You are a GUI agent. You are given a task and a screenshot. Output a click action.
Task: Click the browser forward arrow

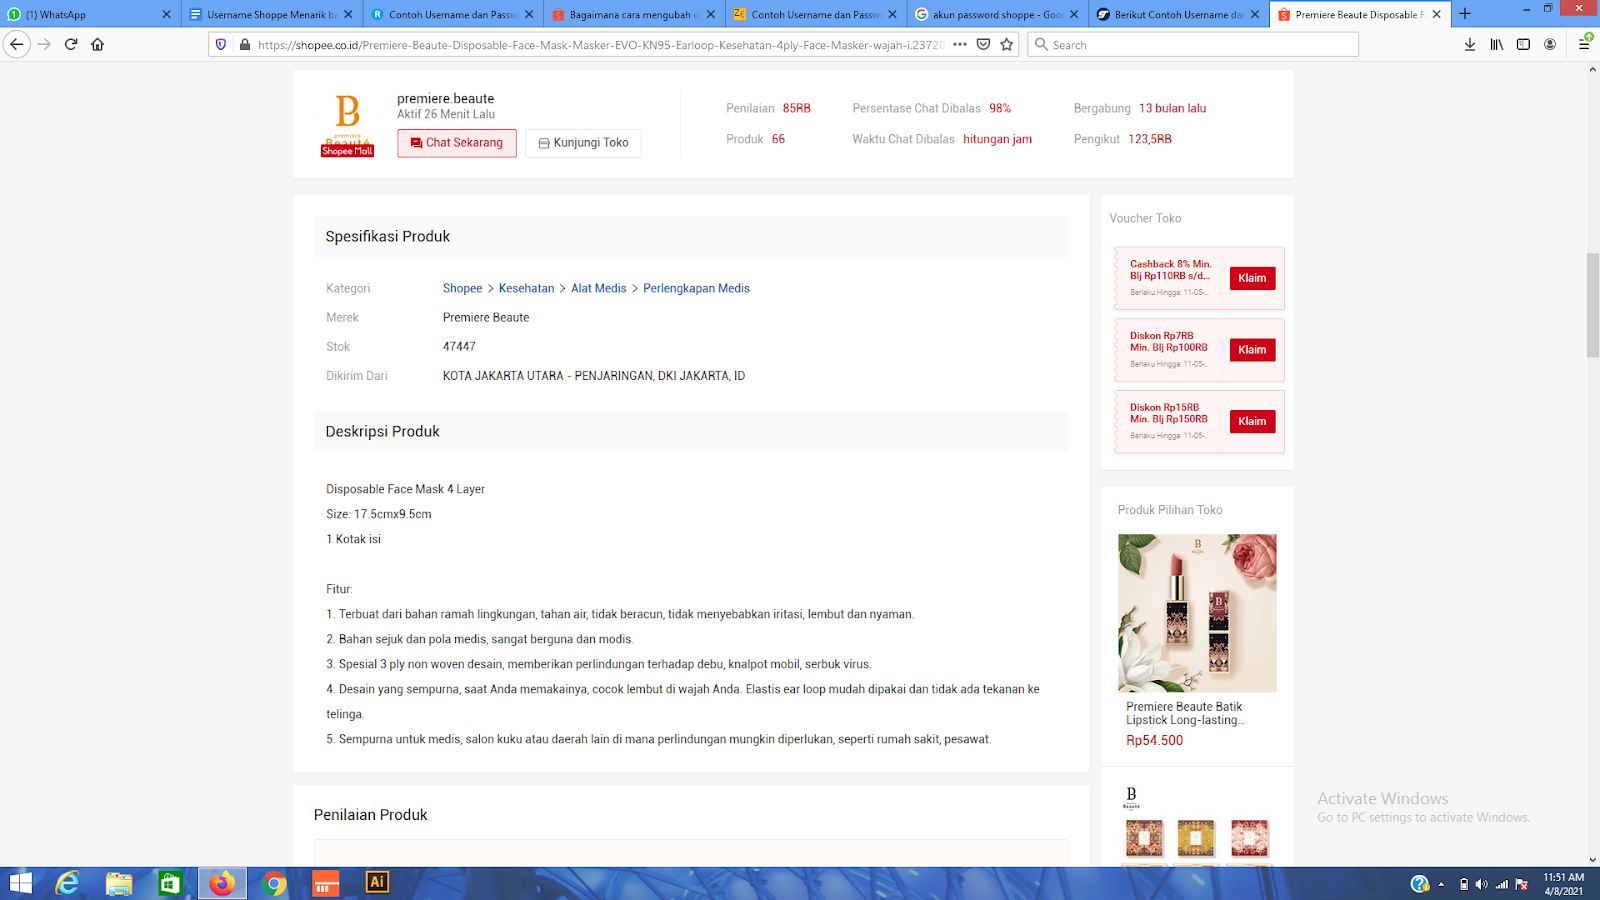coord(44,44)
